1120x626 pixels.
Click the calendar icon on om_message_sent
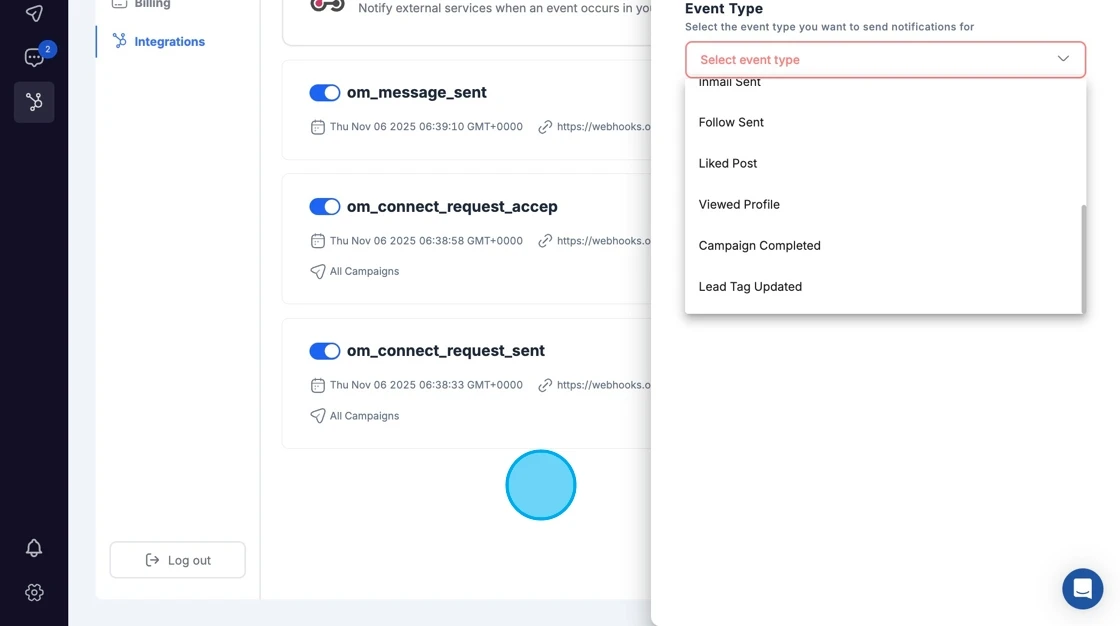[x=317, y=127]
